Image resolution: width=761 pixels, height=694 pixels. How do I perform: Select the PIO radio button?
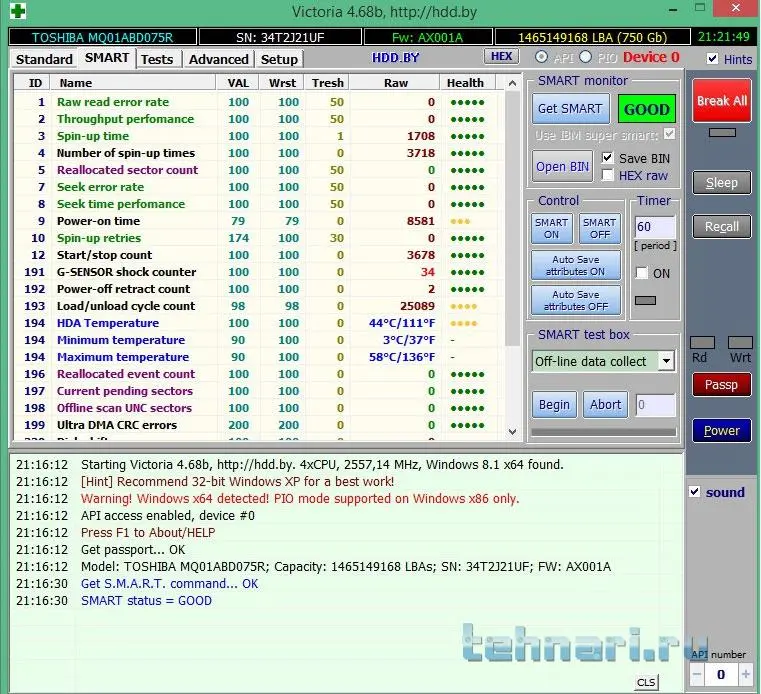pos(585,57)
